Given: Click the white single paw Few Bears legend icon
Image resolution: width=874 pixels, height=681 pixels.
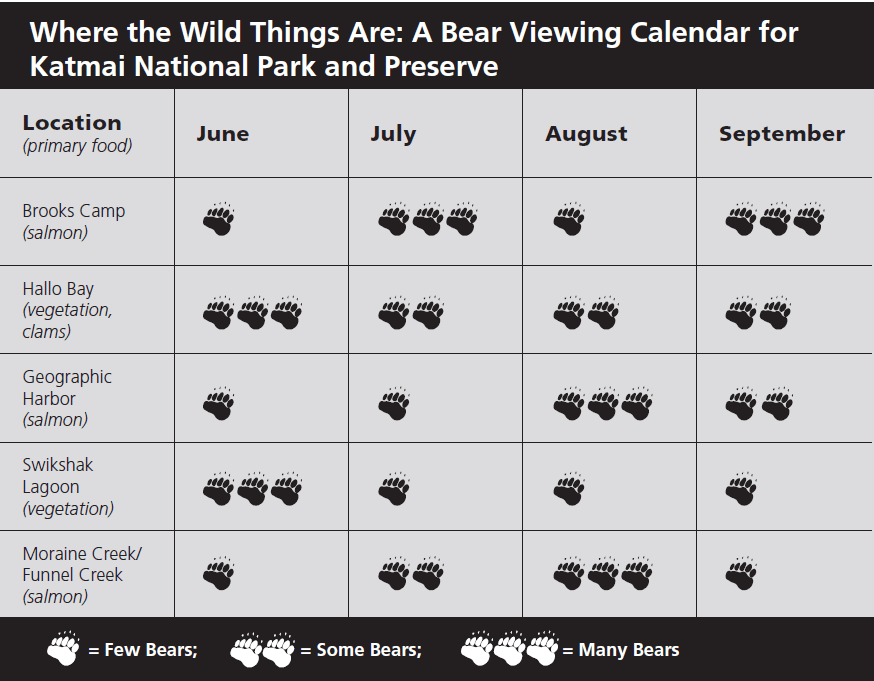Looking at the screenshot, I should point(64,648).
